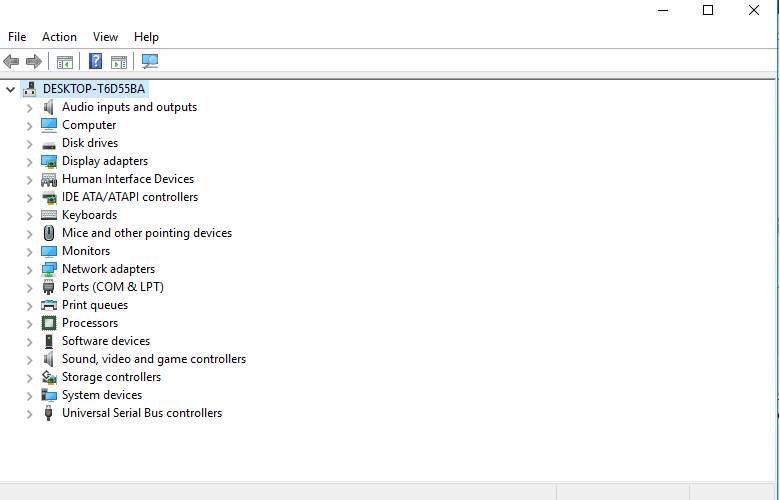Open the Action menu
This screenshot has height=500, width=780.
click(x=59, y=37)
